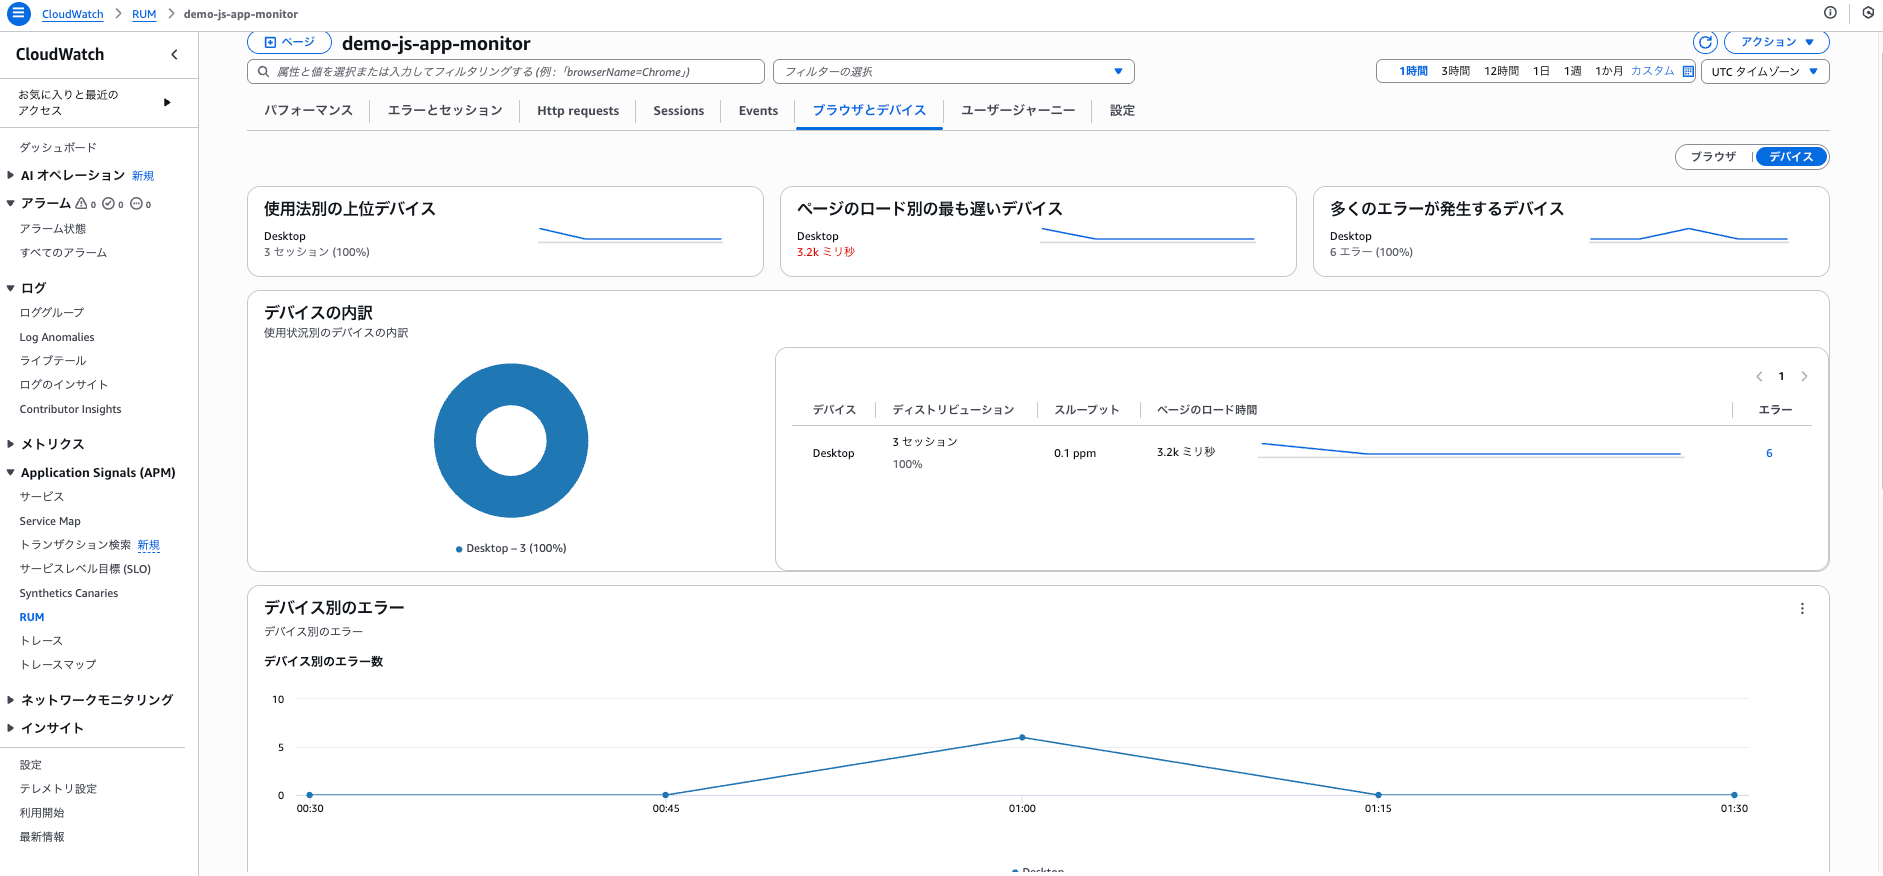This screenshot has width=1883, height=876.
Task: Collapse the CloudWatch sidebar with chevron
Action: point(175,54)
